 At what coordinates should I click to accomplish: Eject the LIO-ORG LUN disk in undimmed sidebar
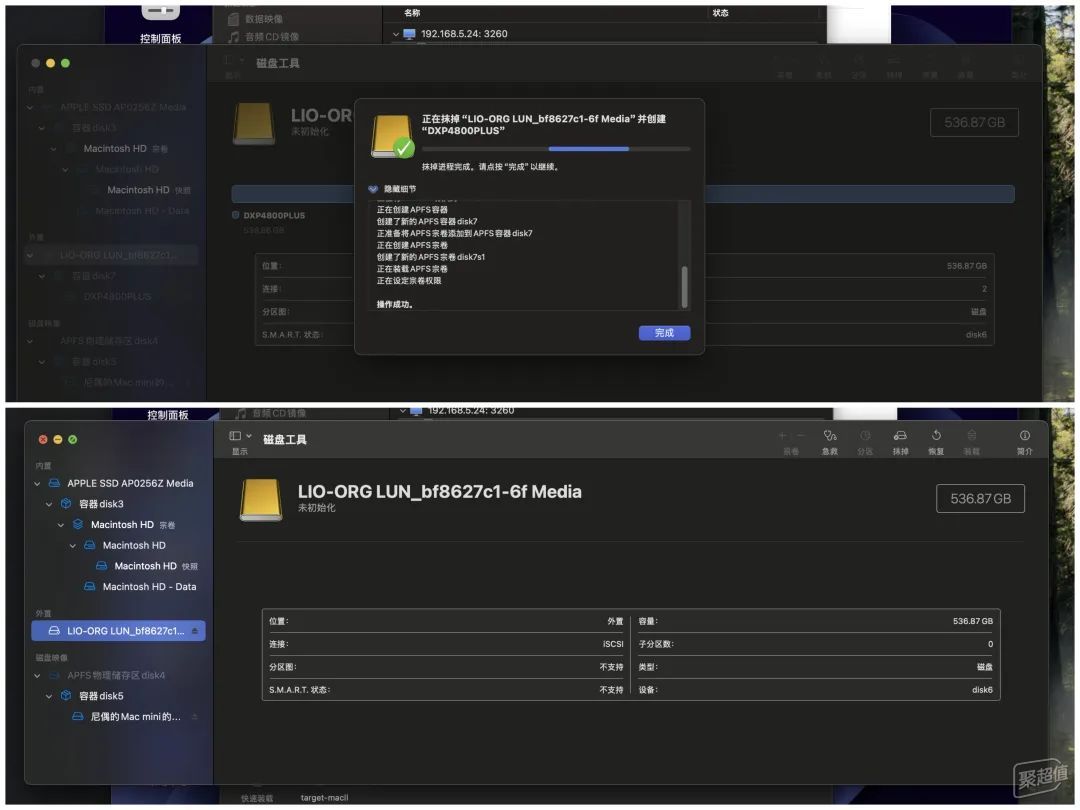195,630
